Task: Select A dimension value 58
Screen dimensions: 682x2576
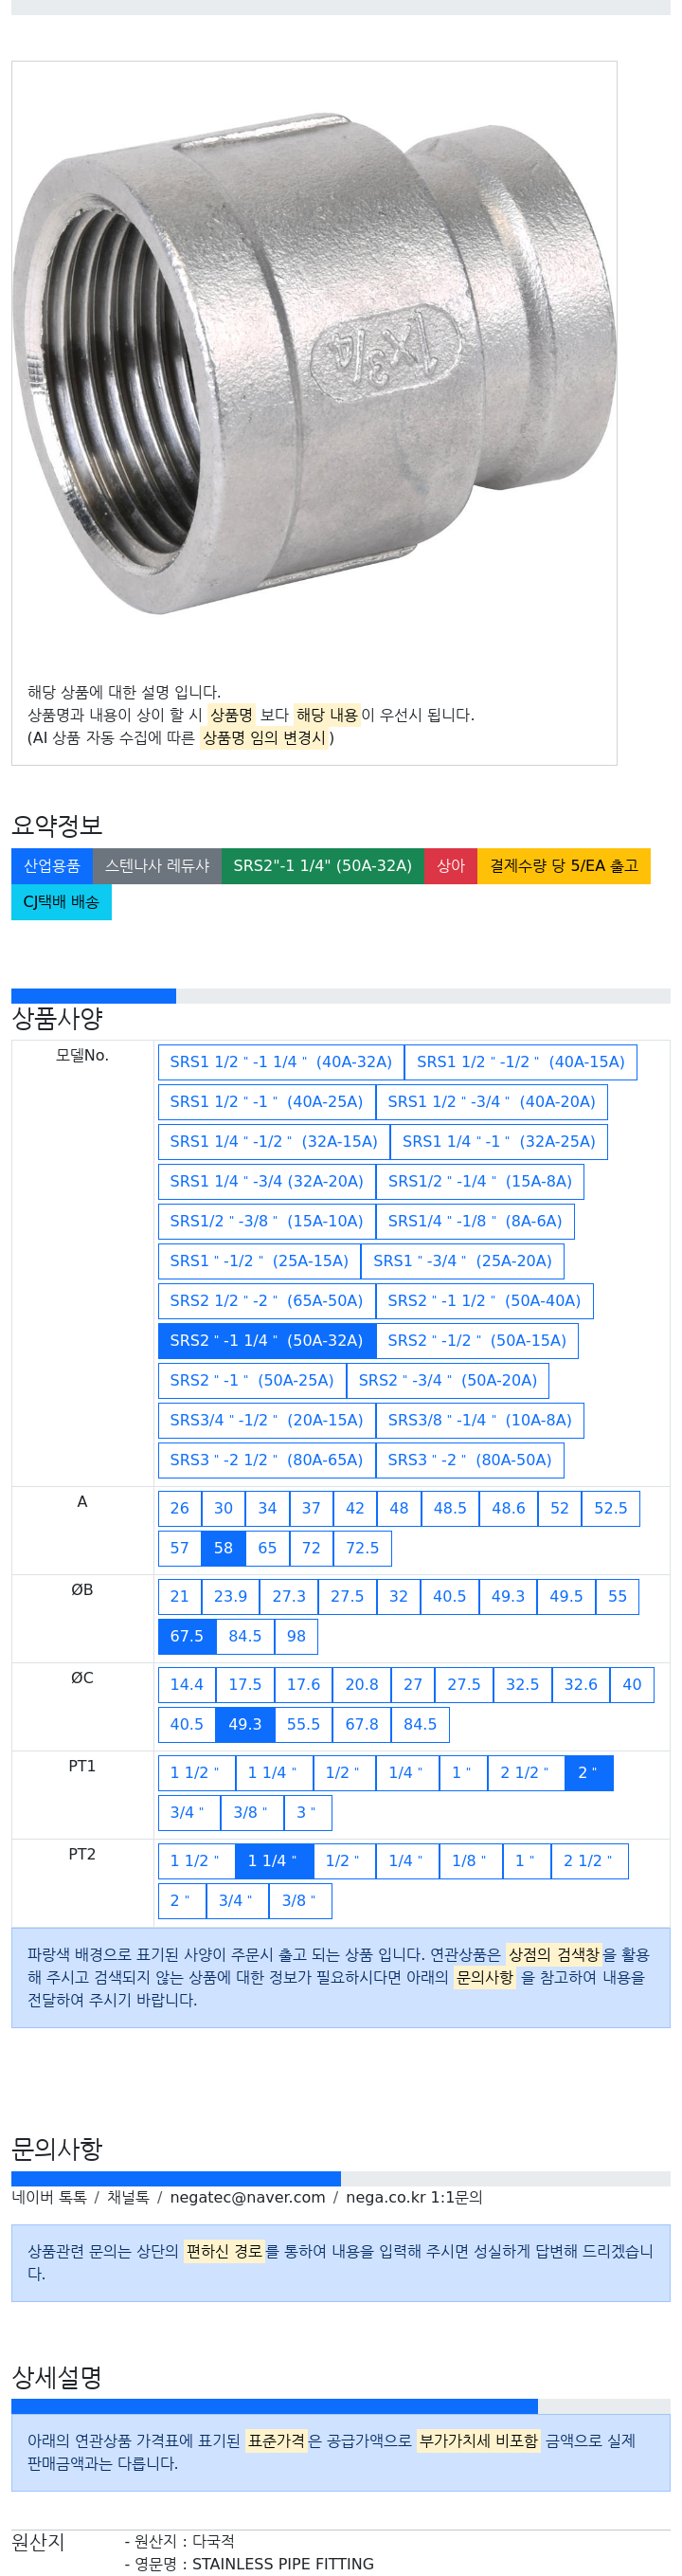Action: [223, 1547]
